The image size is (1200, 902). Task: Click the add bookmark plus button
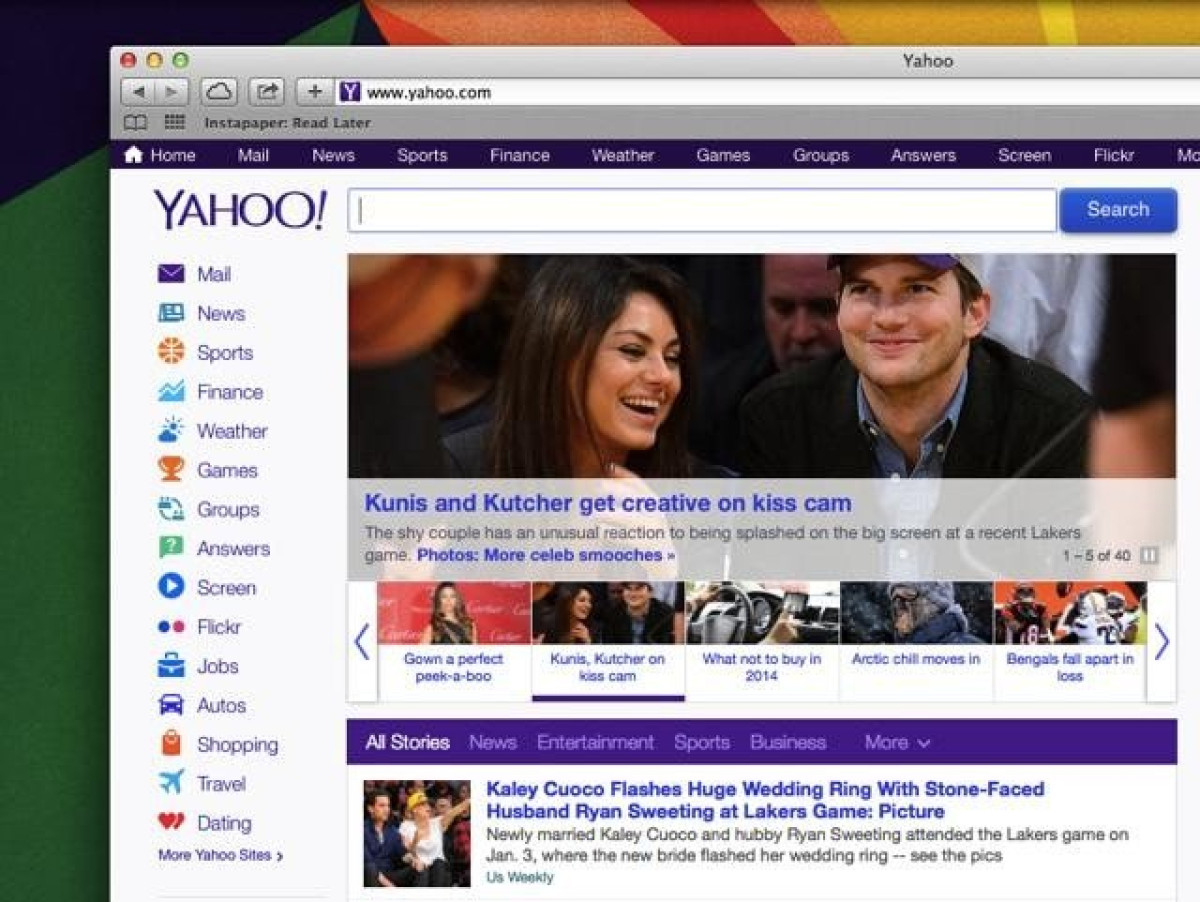315,92
